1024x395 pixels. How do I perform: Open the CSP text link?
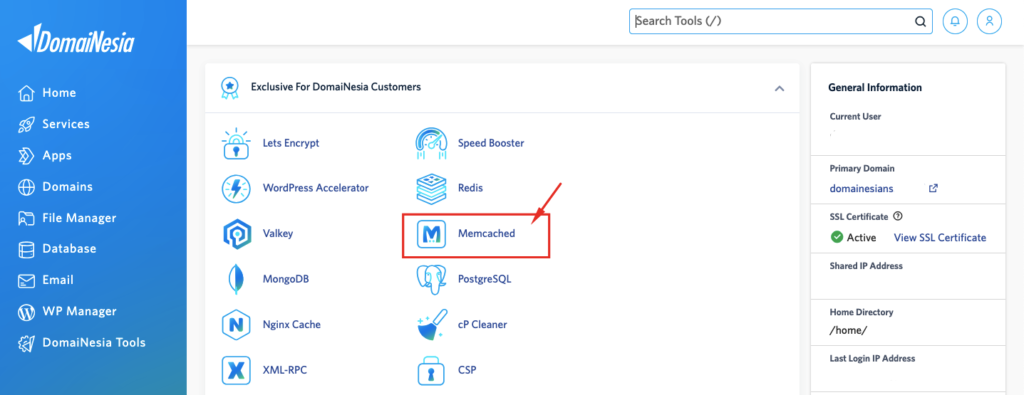click(467, 370)
